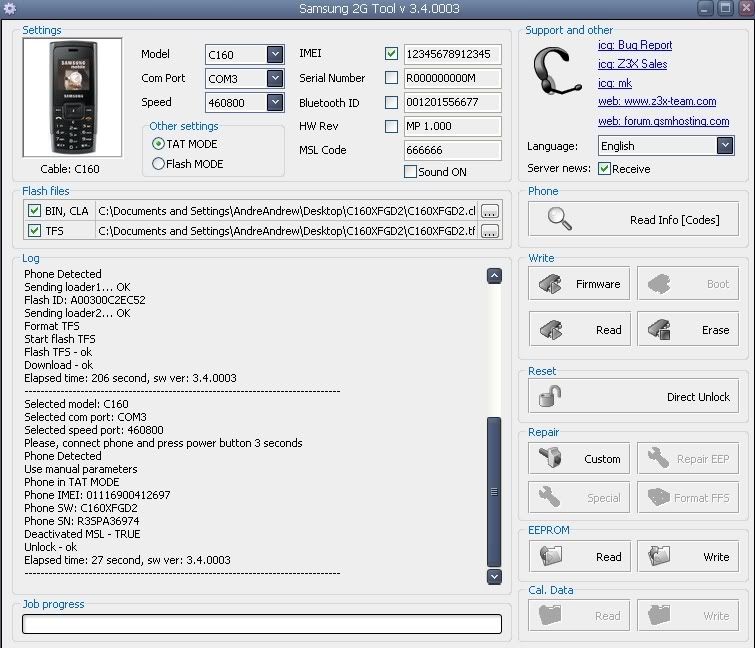Enable the HW Rev checkbox
Screen dimensions: 755x648
(x=391, y=126)
